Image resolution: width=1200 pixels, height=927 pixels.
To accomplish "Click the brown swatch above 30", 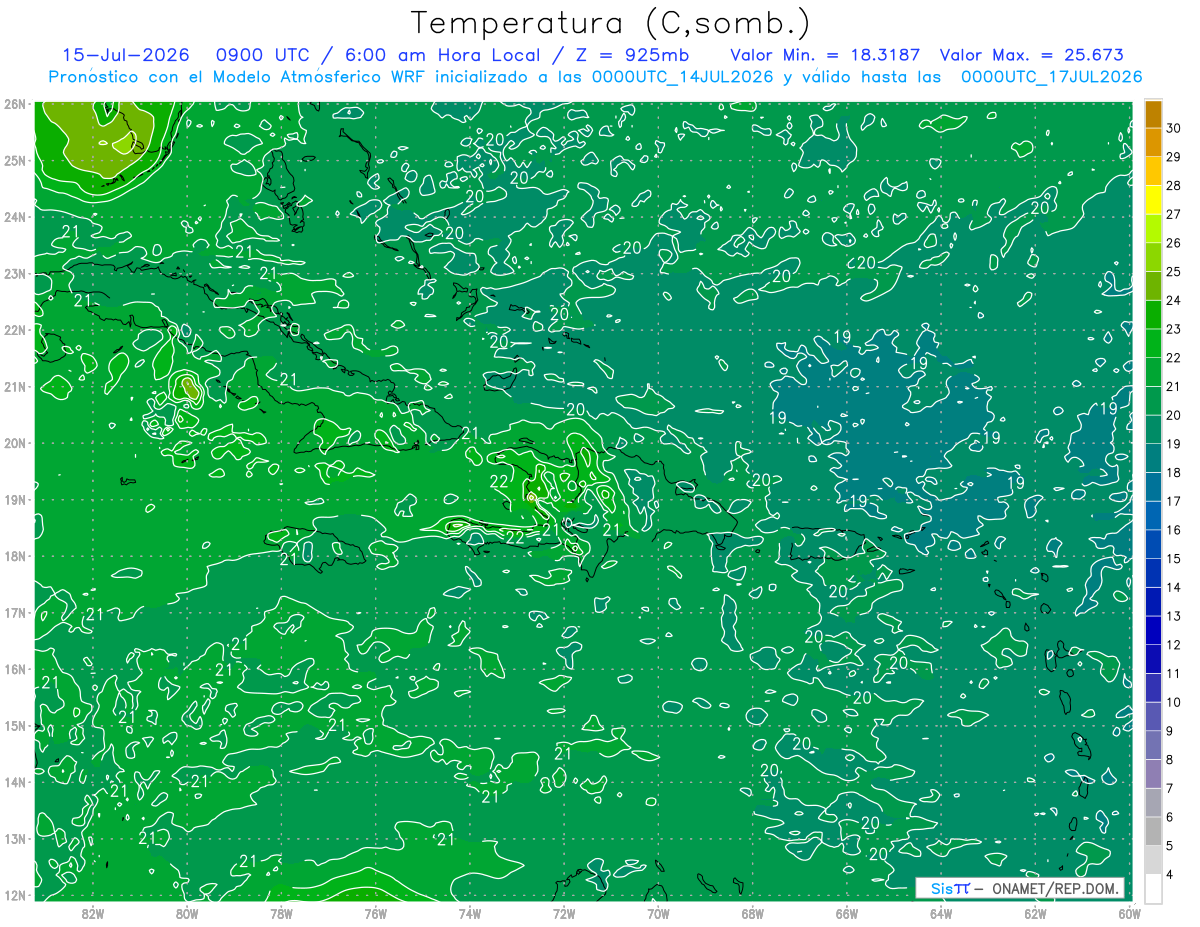I will [x=1153, y=114].
